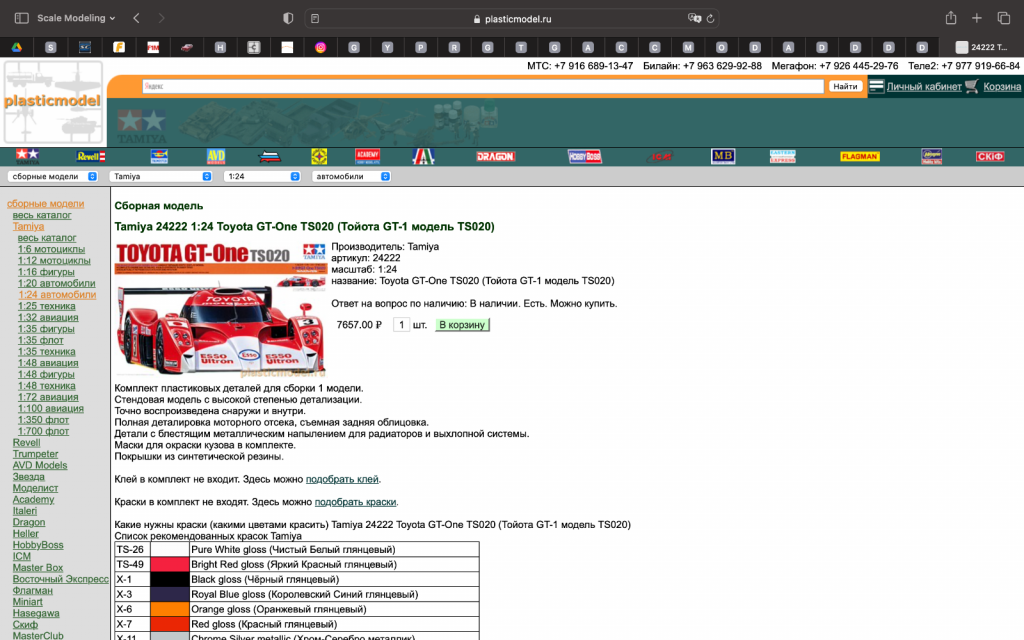This screenshot has width=1024, height=640.
Task: Click the TS-49 Bright Red color swatch
Action: [172, 565]
